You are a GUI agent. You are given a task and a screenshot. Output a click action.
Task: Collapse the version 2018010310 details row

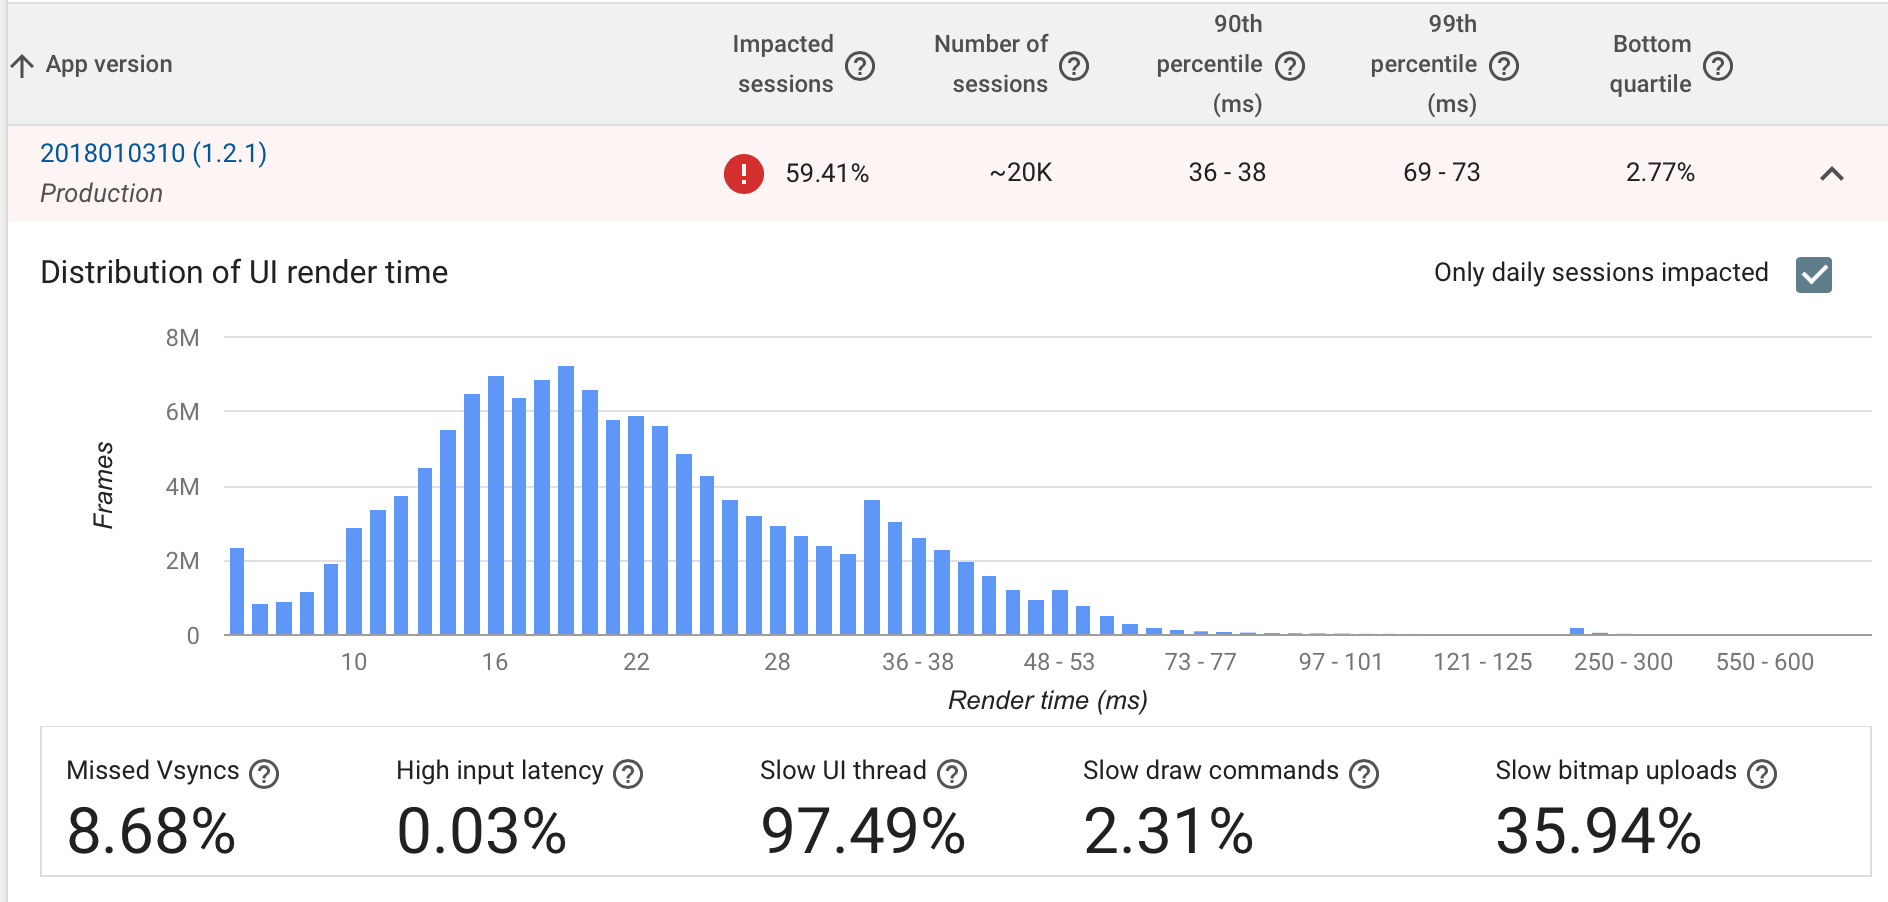[1831, 173]
